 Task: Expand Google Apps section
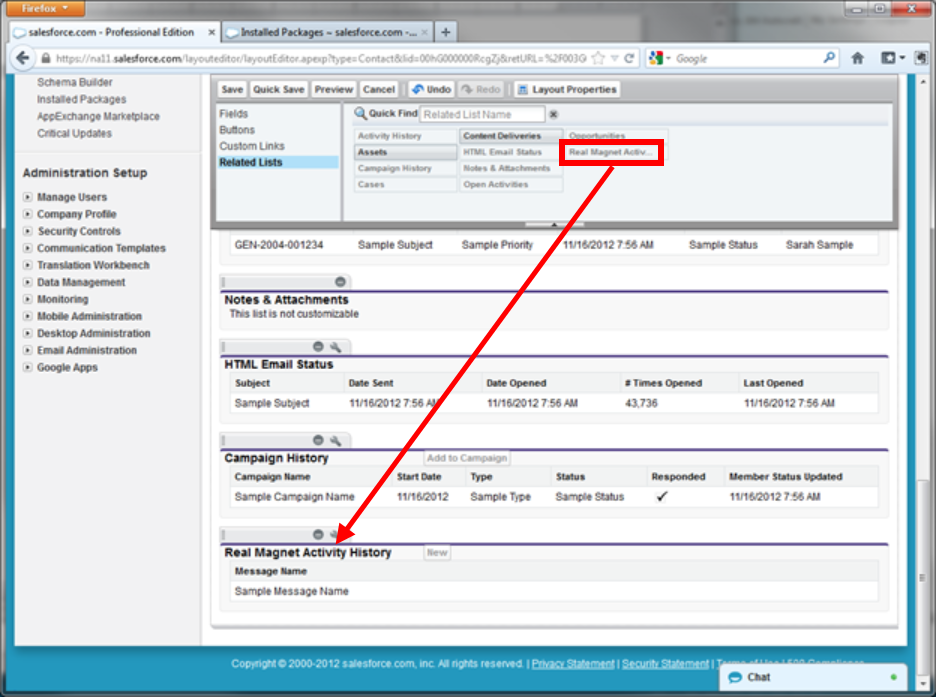(x=27, y=367)
